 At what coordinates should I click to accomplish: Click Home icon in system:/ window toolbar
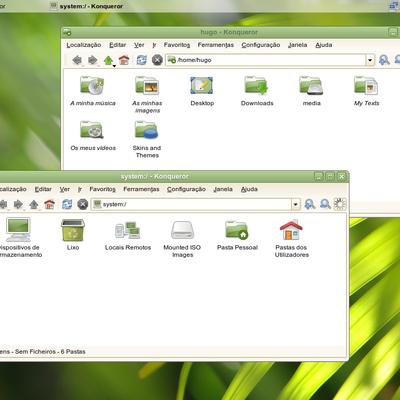click(x=49, y=204)
